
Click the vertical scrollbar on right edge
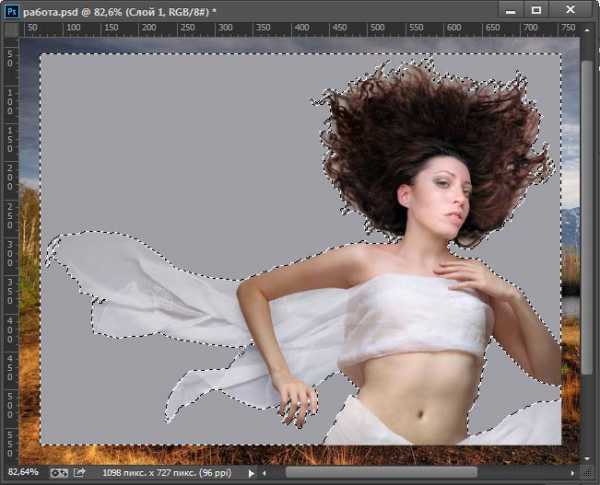[x=587, y=250]
